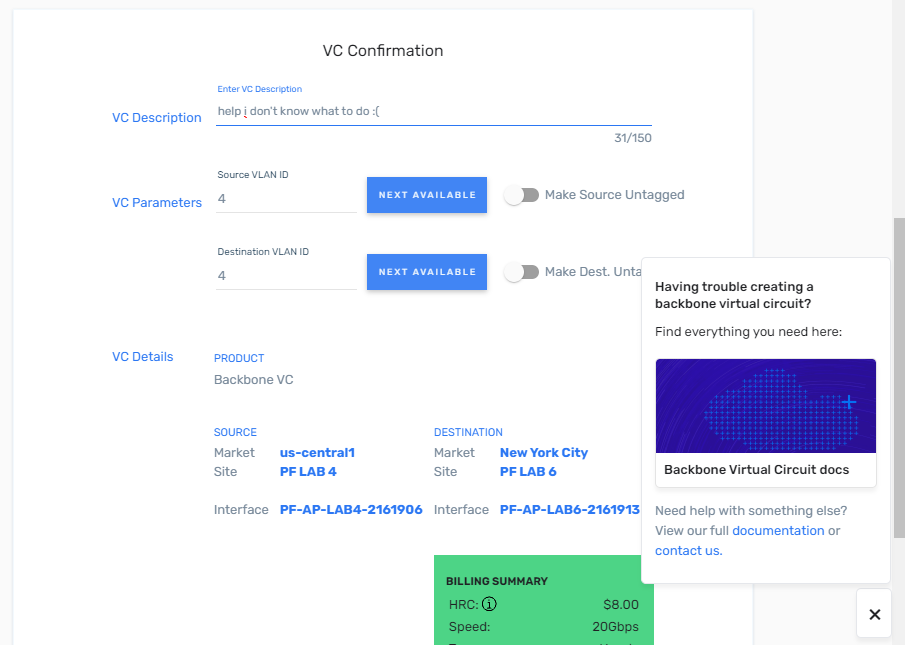Open the PF LAB 6 site link
The height and width of the screenshot is (645, 905).
tap(528, 472)
